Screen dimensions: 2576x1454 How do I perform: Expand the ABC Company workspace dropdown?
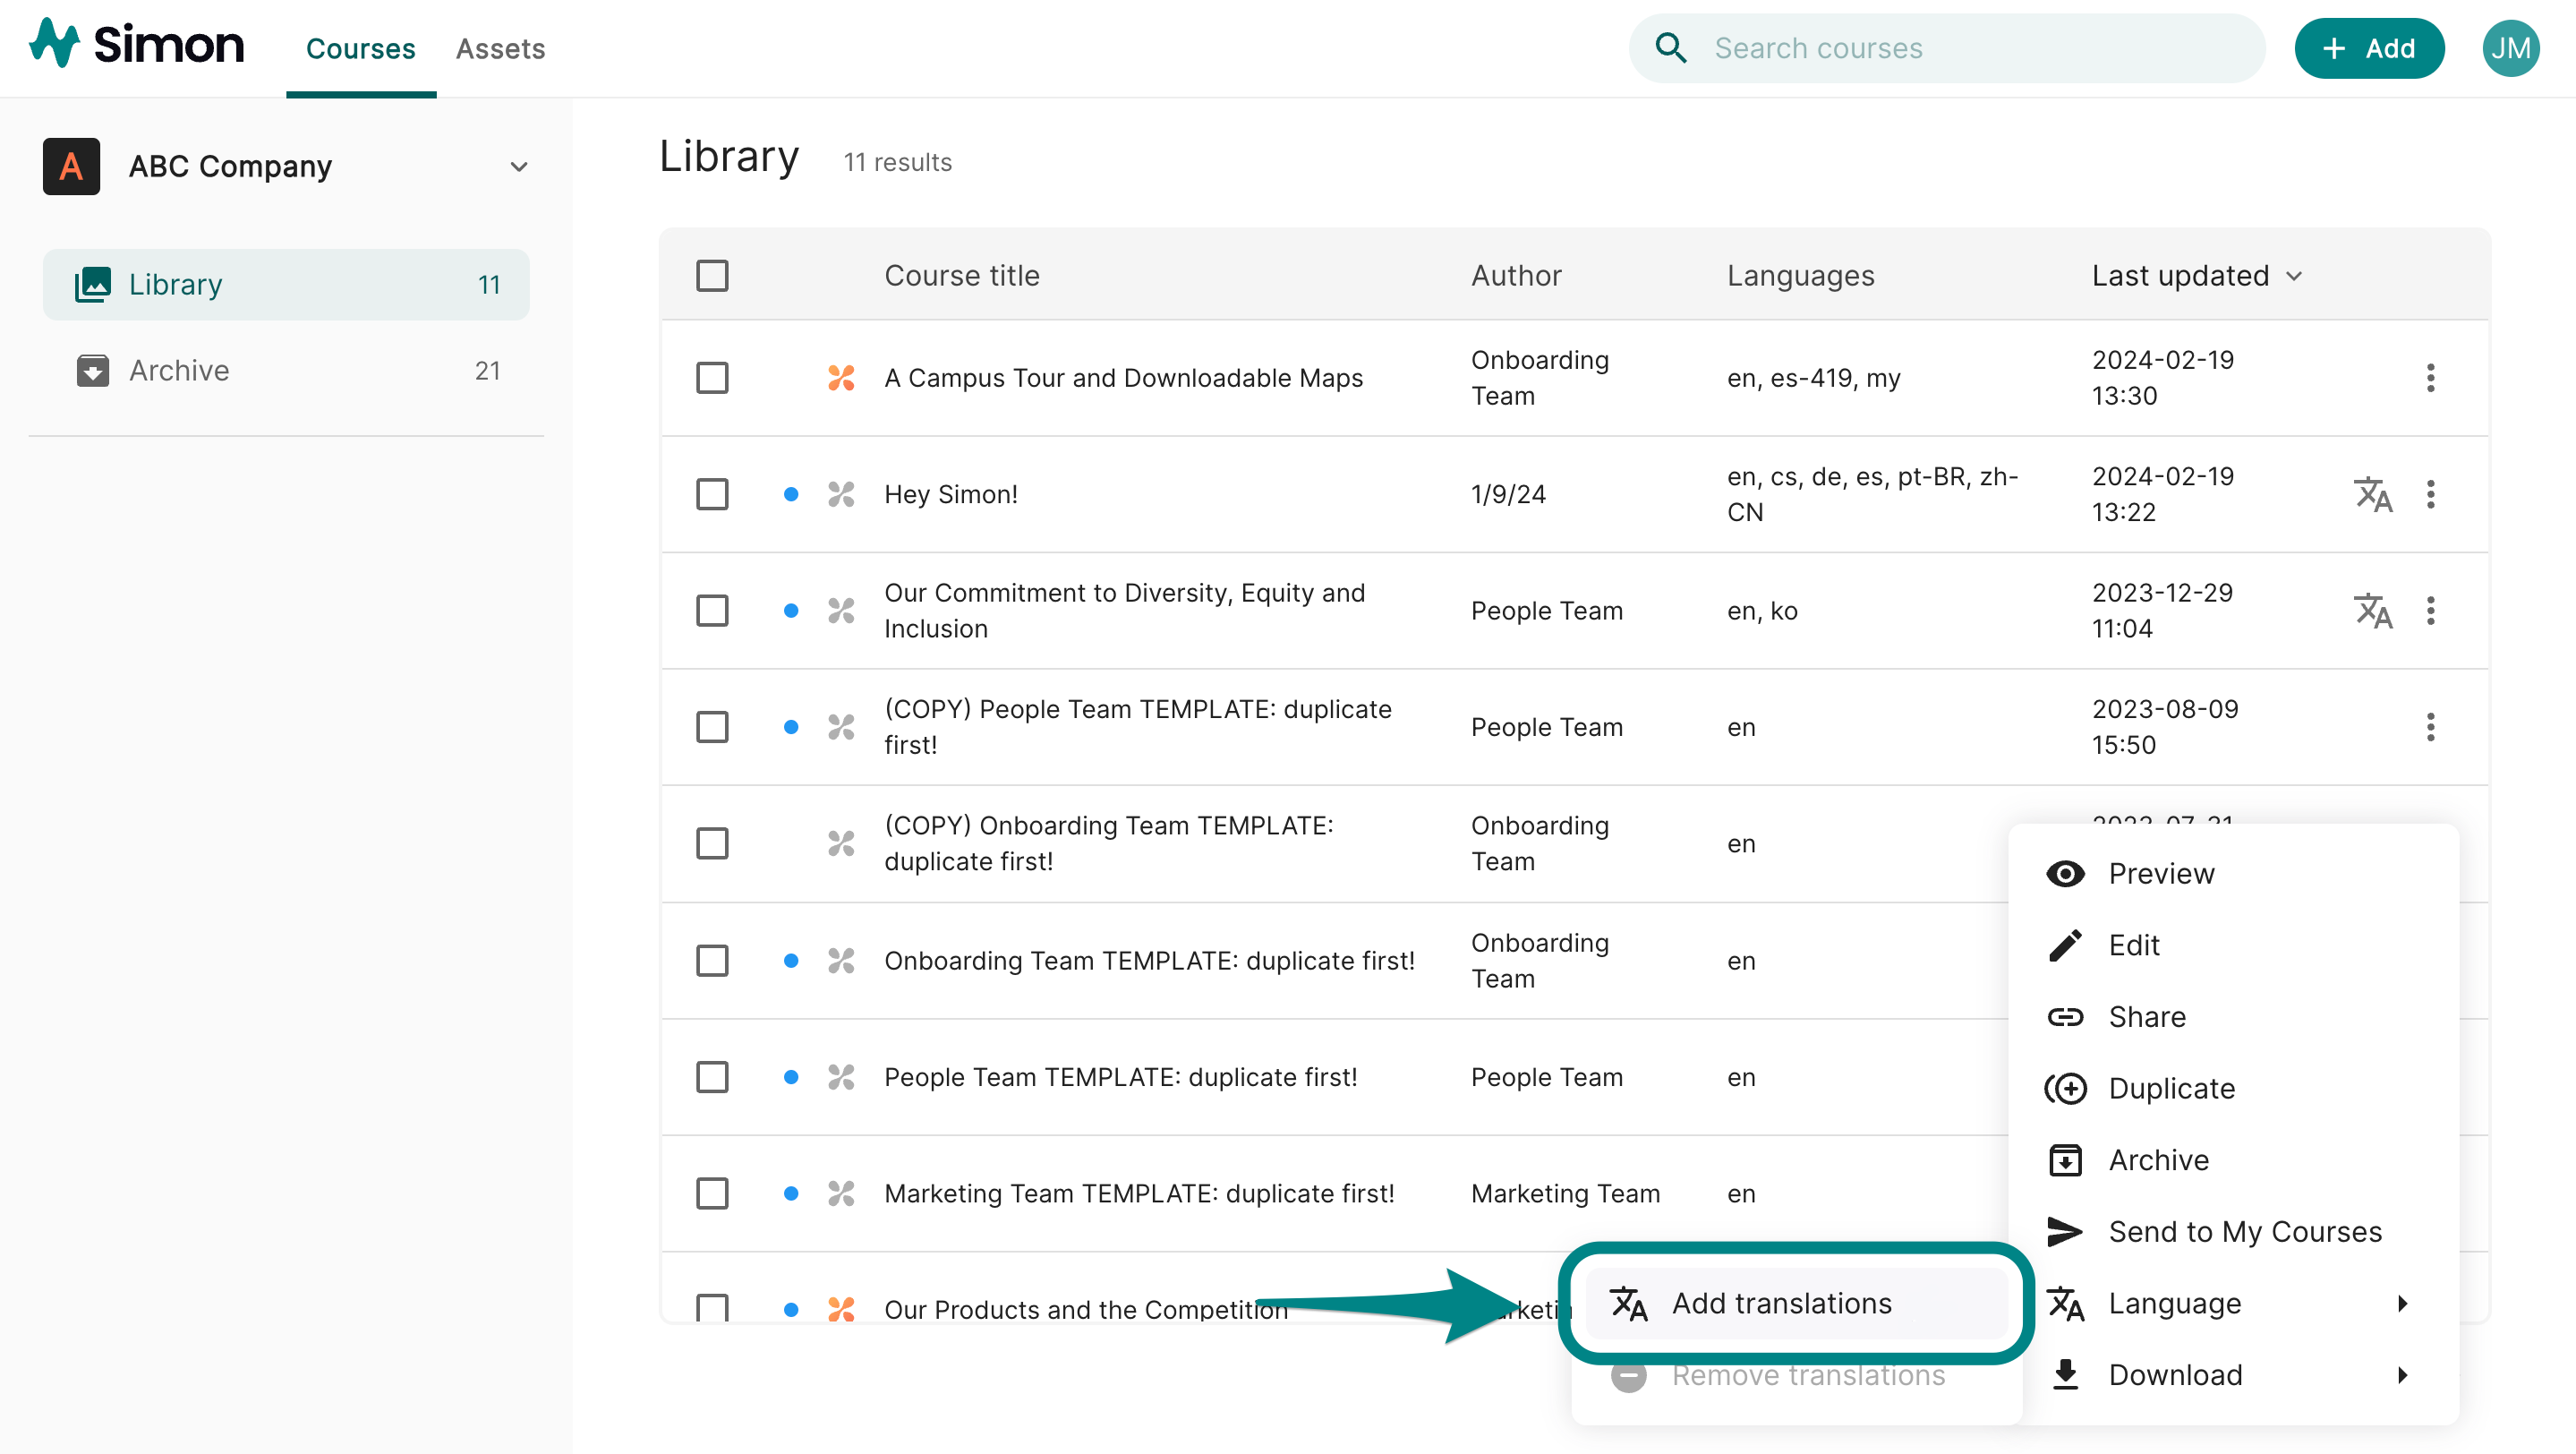(x=518, y=167)
